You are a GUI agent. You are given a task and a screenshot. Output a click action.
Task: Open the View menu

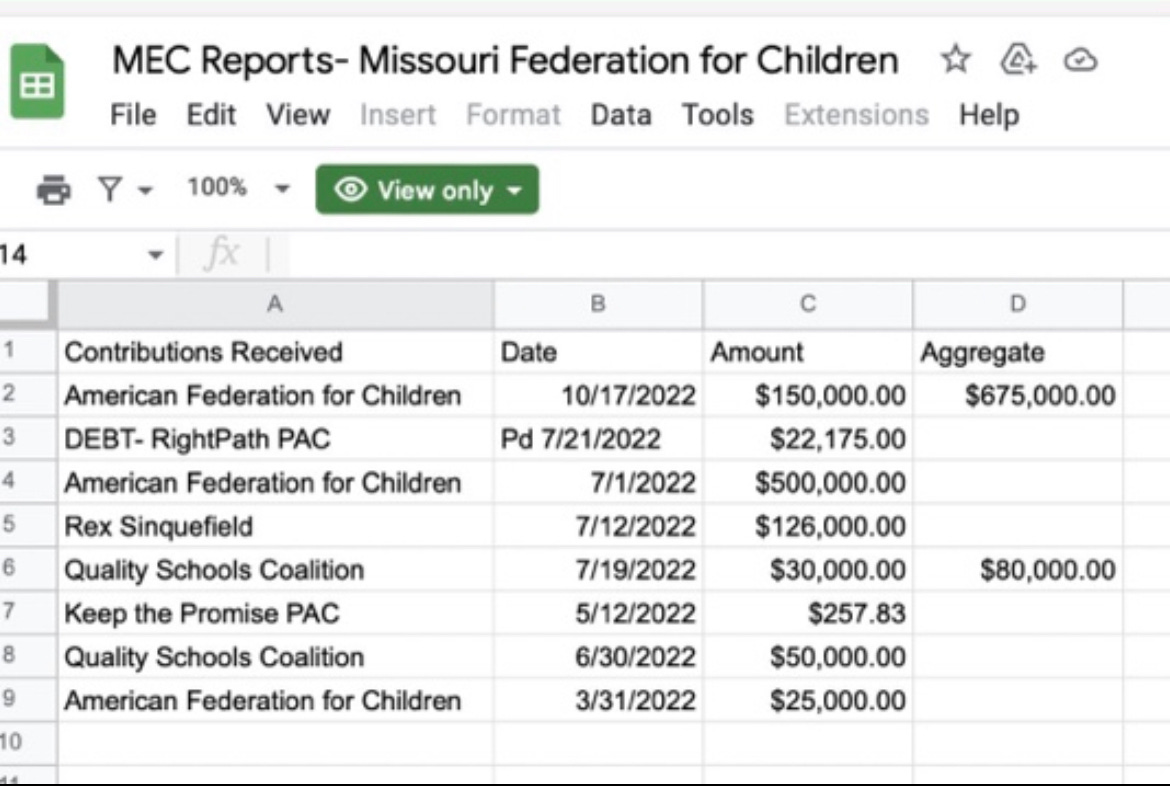(x=298, y=115)
